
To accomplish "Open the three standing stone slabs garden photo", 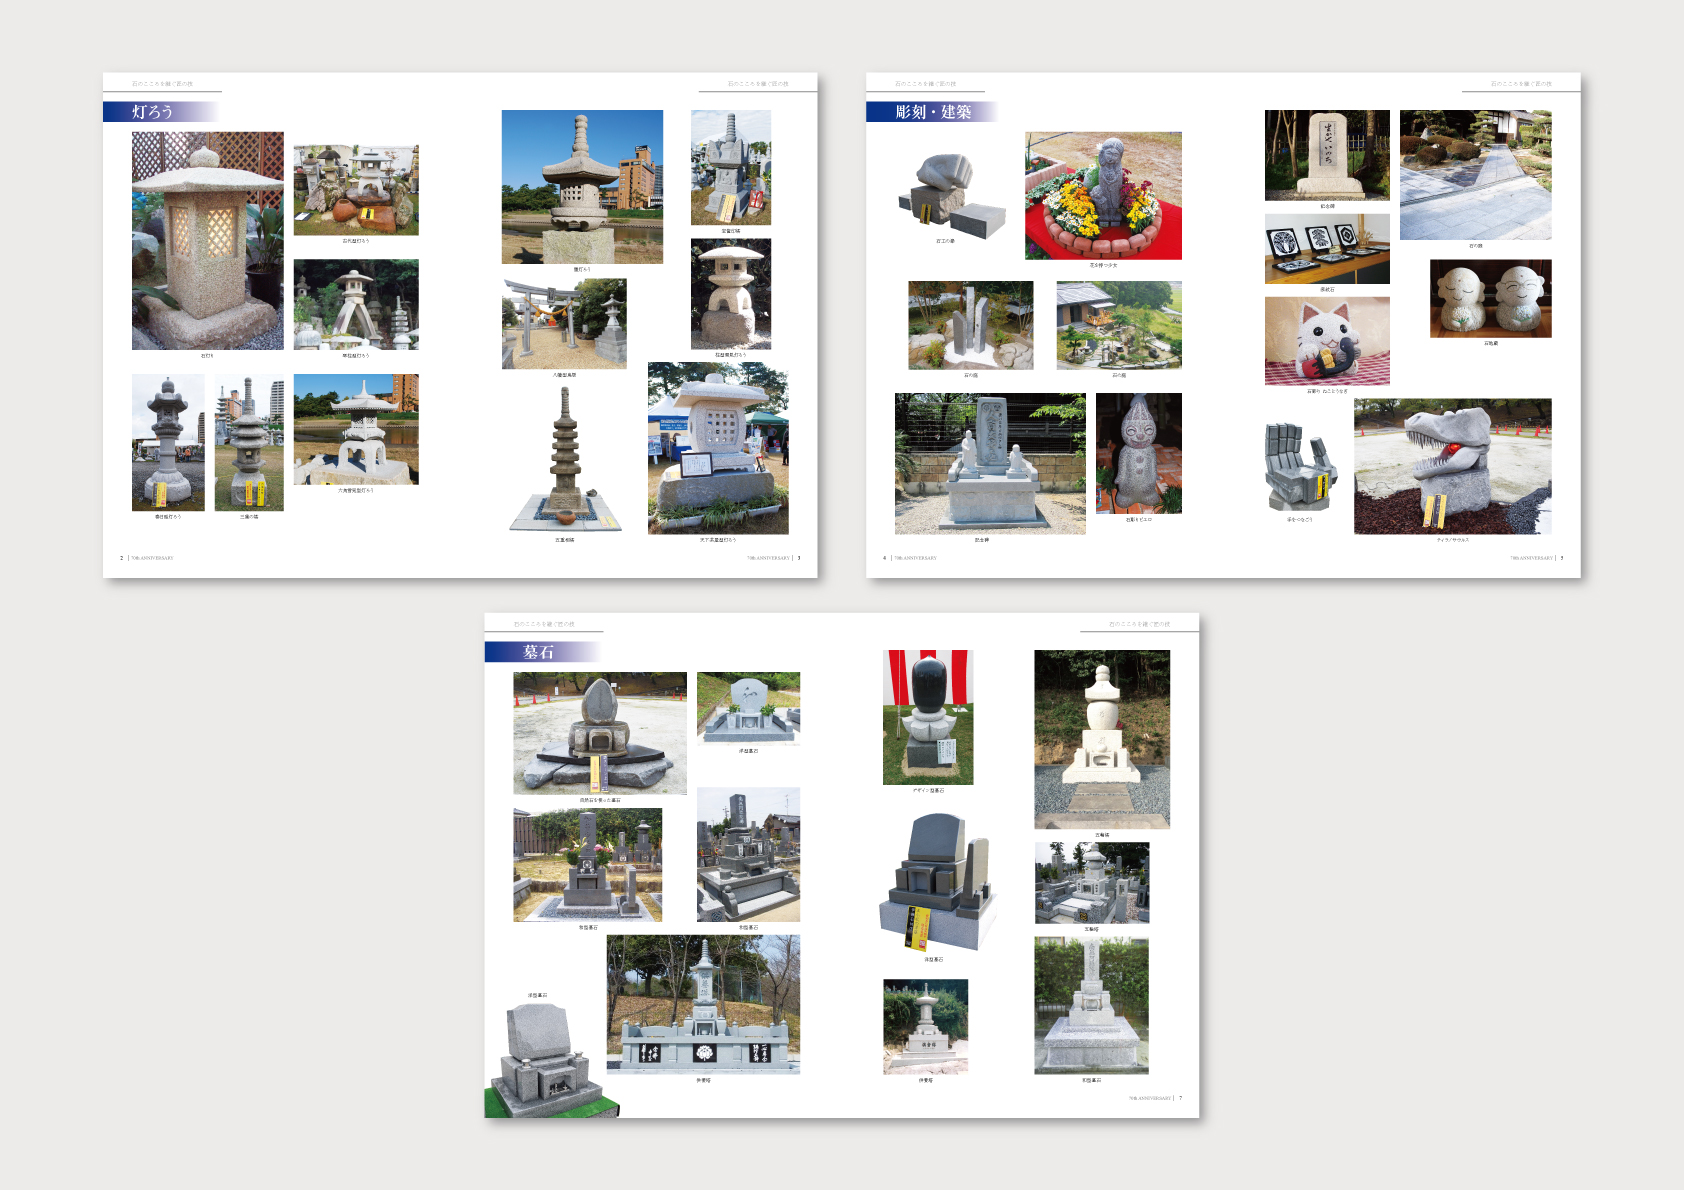I will pyautogui.click(x=970, y=325).
